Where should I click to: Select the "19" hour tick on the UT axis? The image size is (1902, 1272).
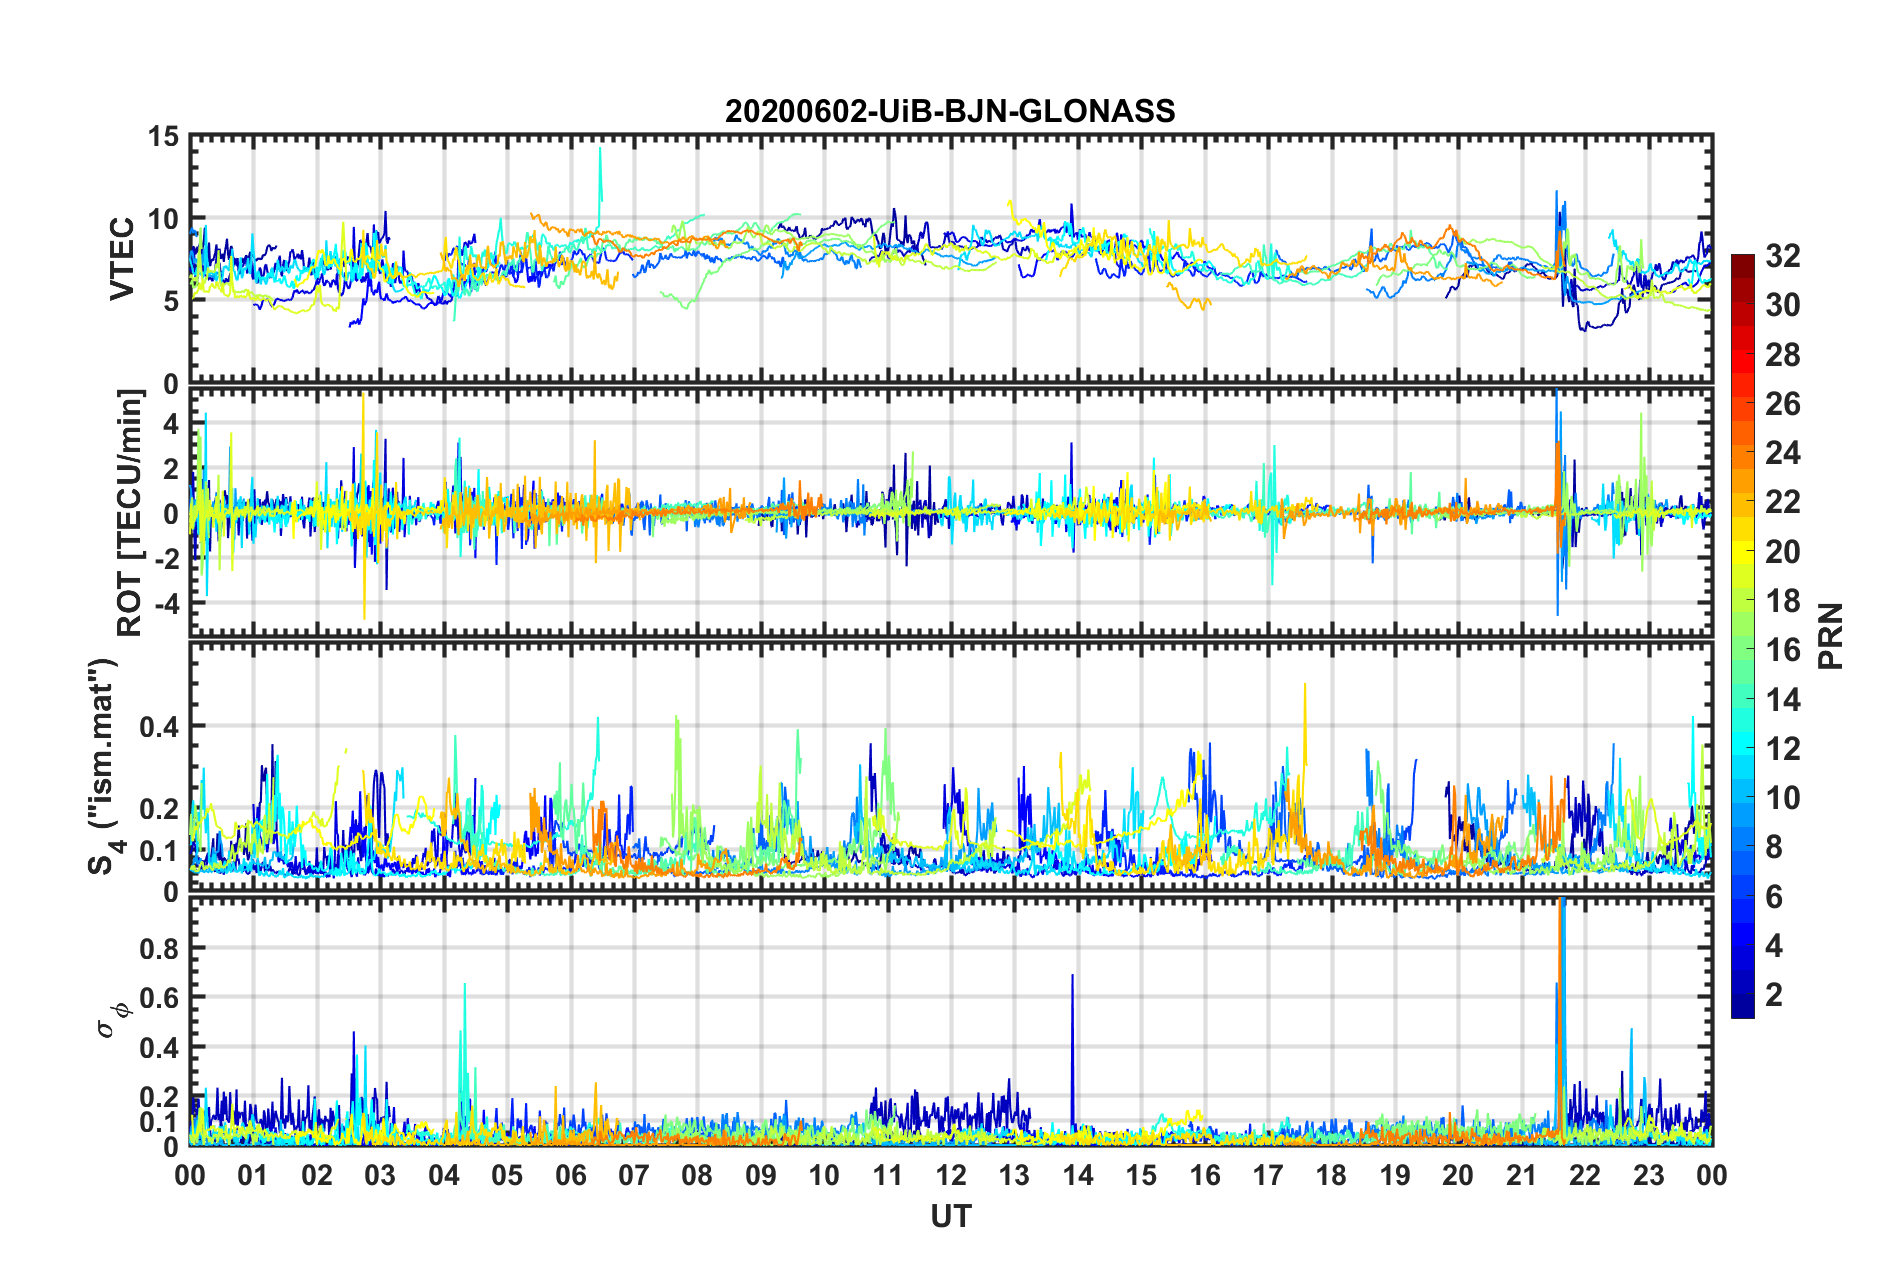coord(1395,1175)
